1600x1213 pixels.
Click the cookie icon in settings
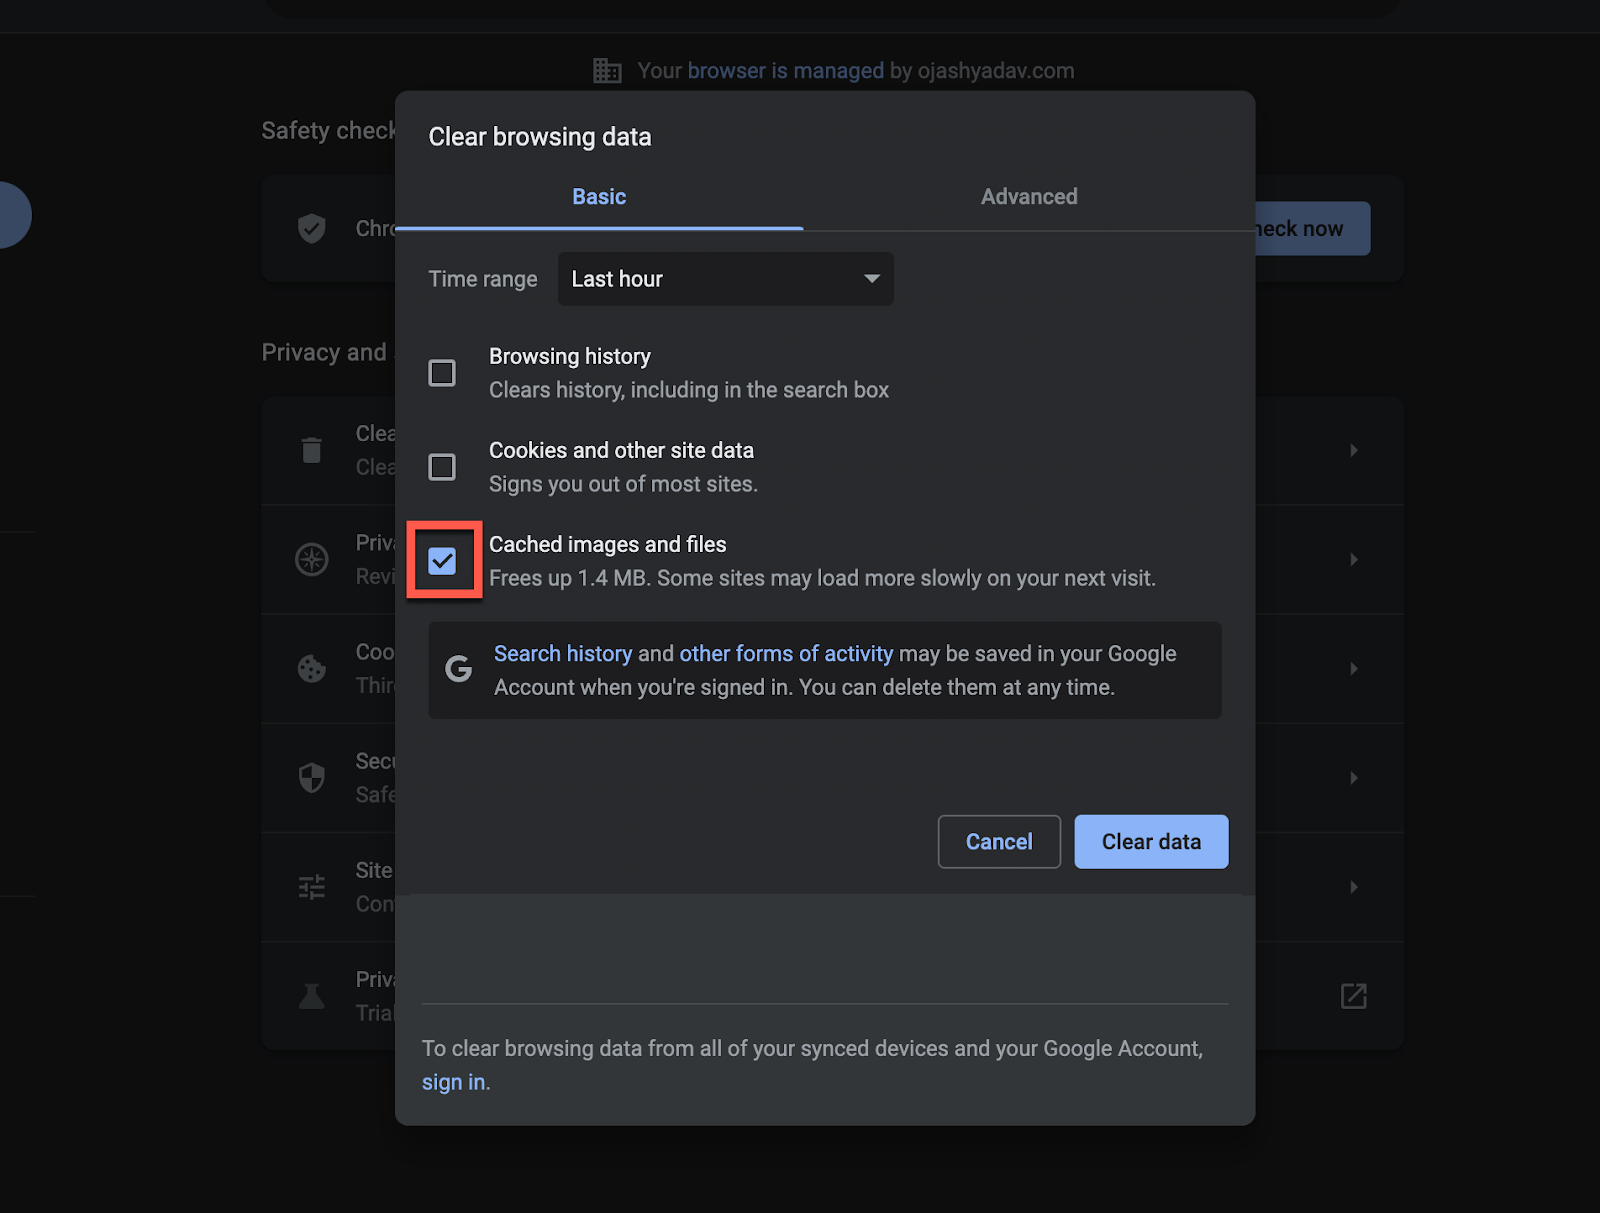click(312, 668)
